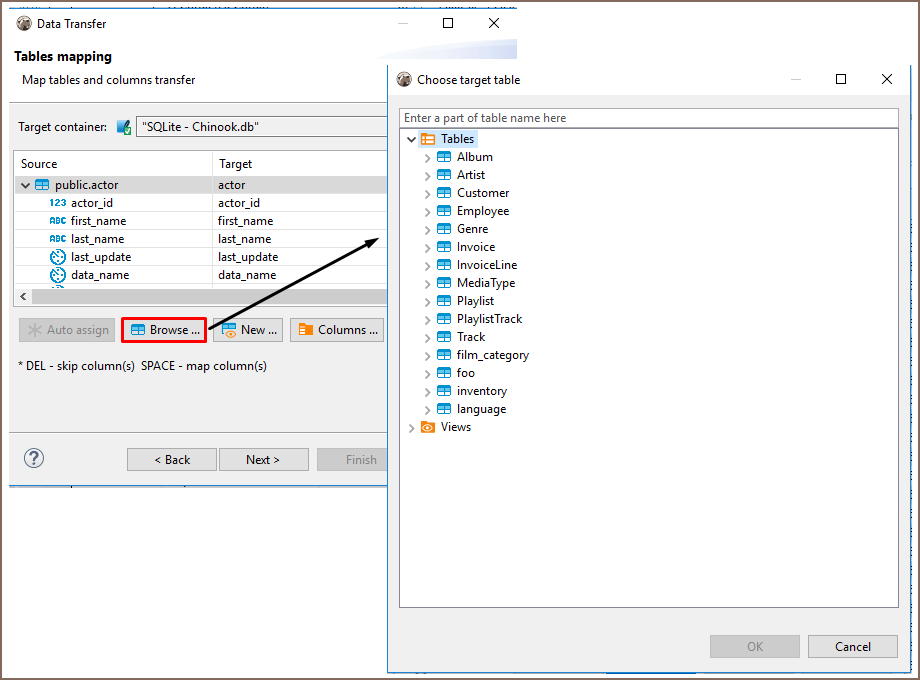
Task: Expand the Views tree node
Action: [411, 427]
